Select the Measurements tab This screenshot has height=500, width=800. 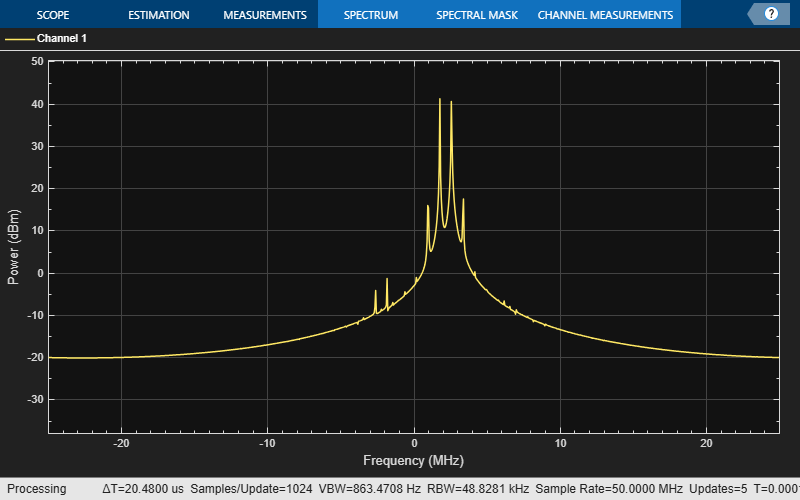(x=264, y=15)
